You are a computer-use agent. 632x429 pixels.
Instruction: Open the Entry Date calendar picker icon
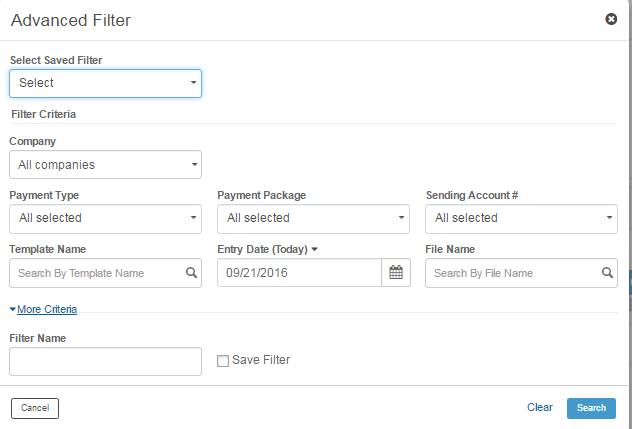(x=396, y=273)
